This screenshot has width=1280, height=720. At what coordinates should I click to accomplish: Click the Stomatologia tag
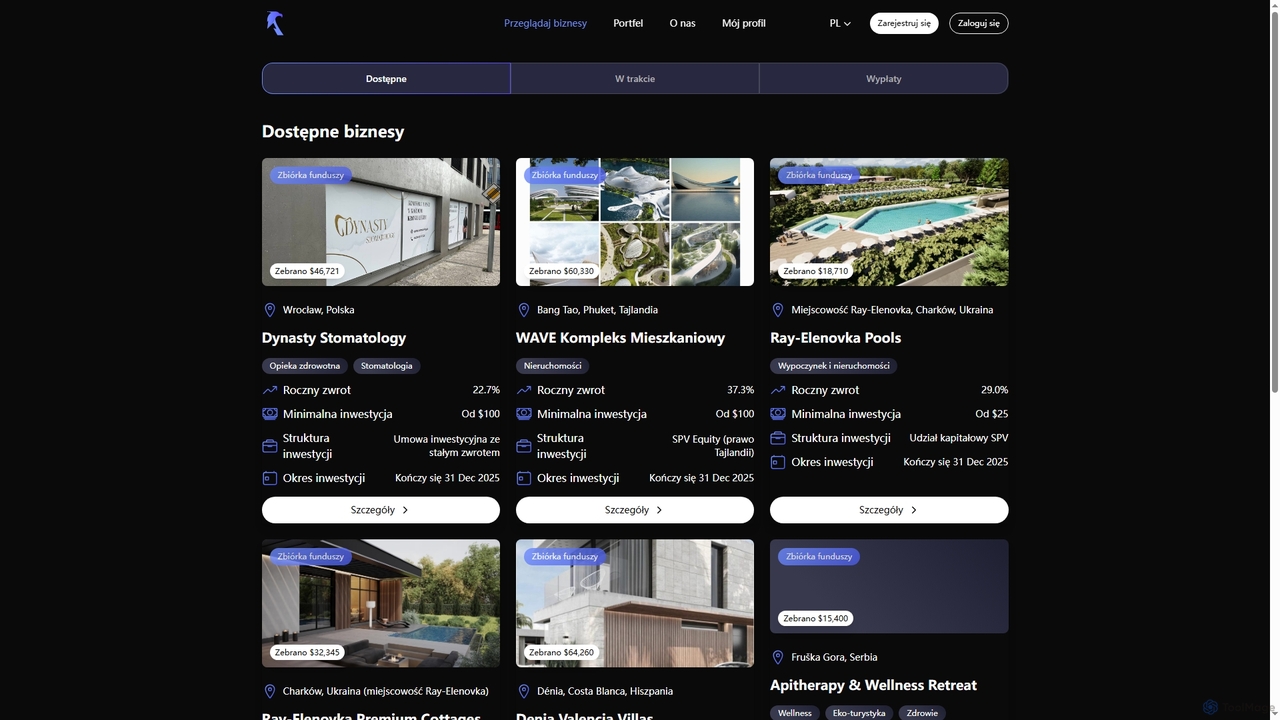pos(387,366)
